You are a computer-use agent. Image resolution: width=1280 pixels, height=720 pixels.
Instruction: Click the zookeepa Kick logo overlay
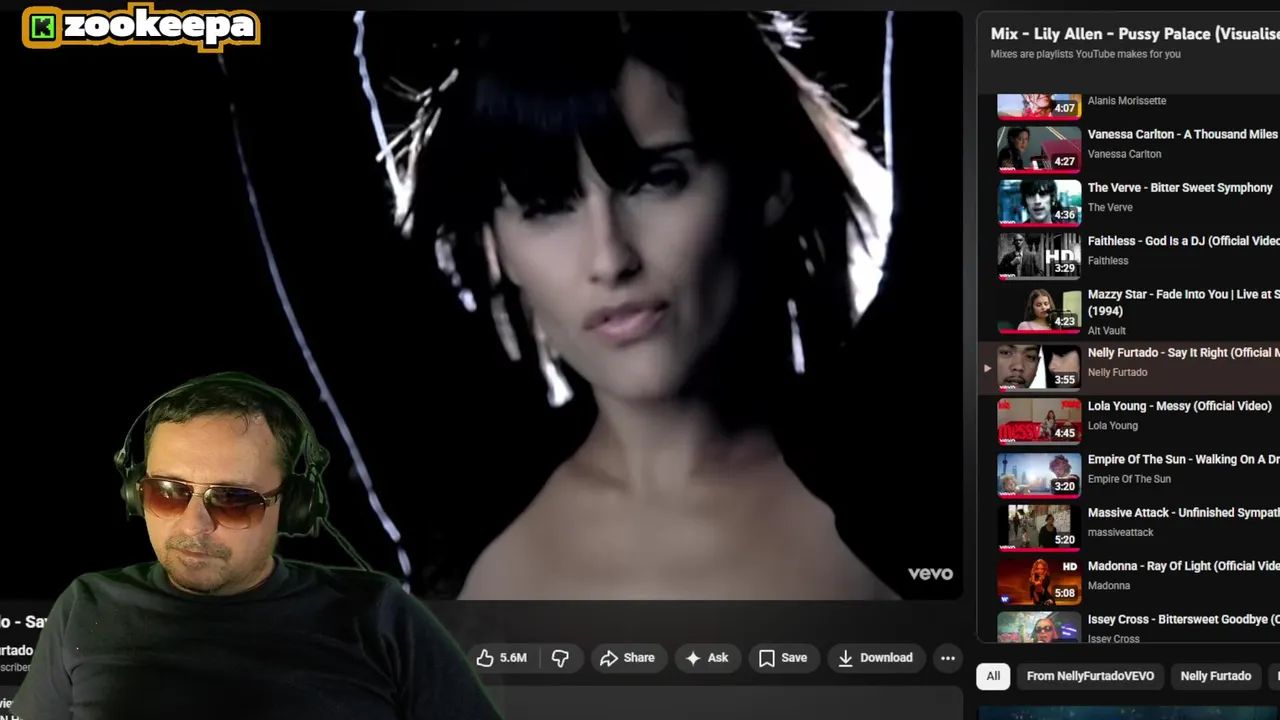141,27
